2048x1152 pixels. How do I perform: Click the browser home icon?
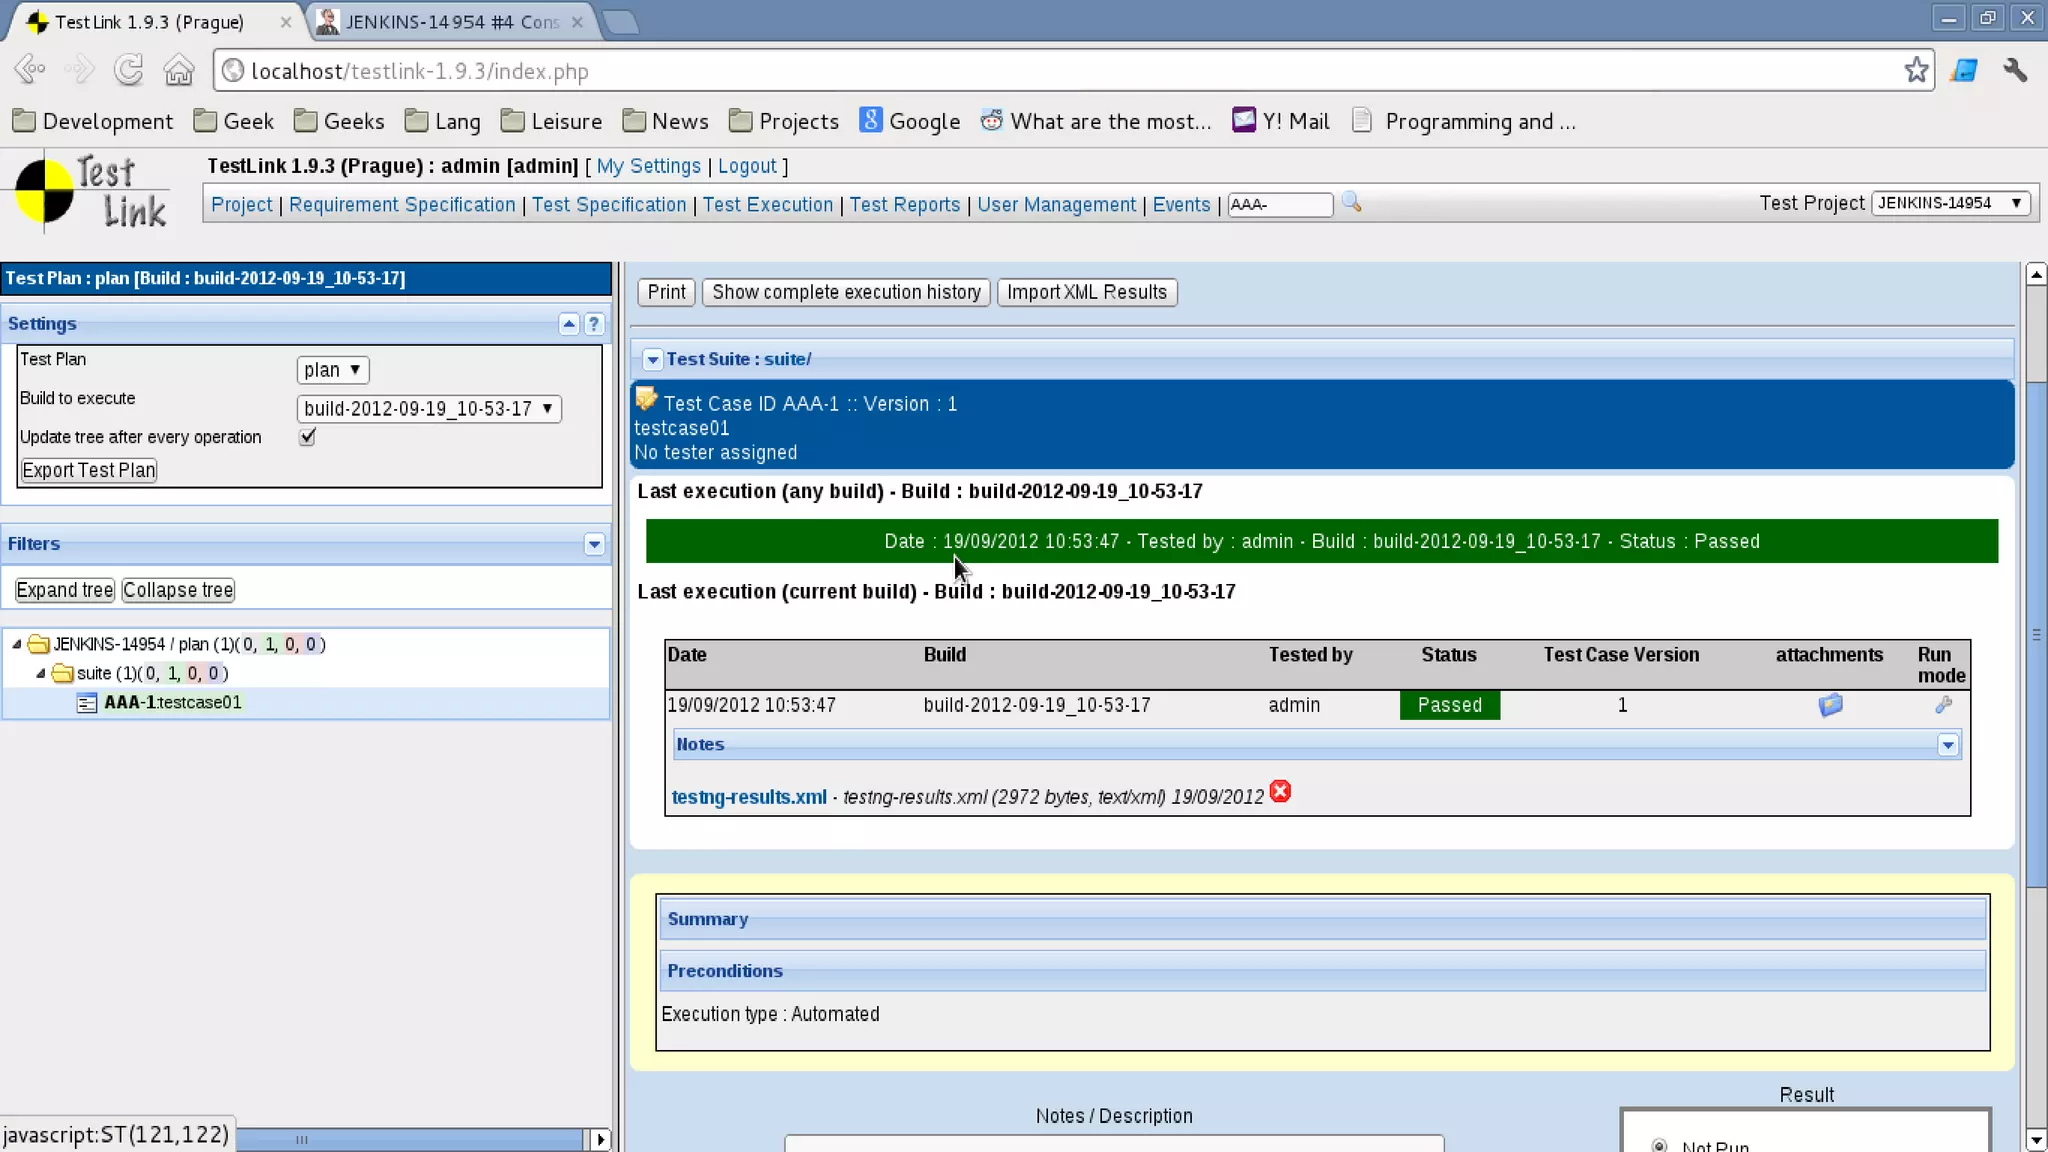pos(179,70)
